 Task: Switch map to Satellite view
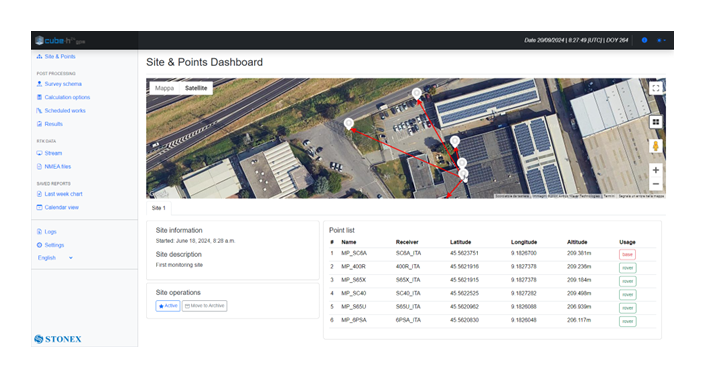(x=196, y=88)
